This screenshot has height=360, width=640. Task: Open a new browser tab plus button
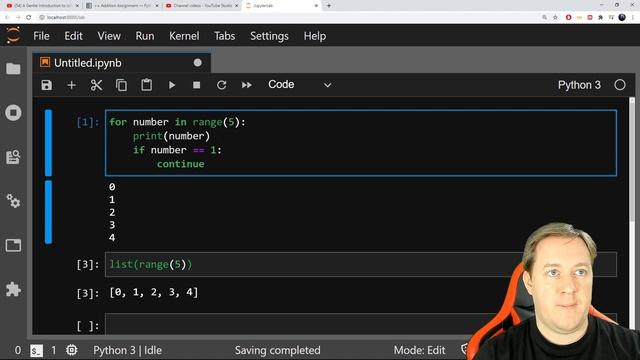pos(329,6)
